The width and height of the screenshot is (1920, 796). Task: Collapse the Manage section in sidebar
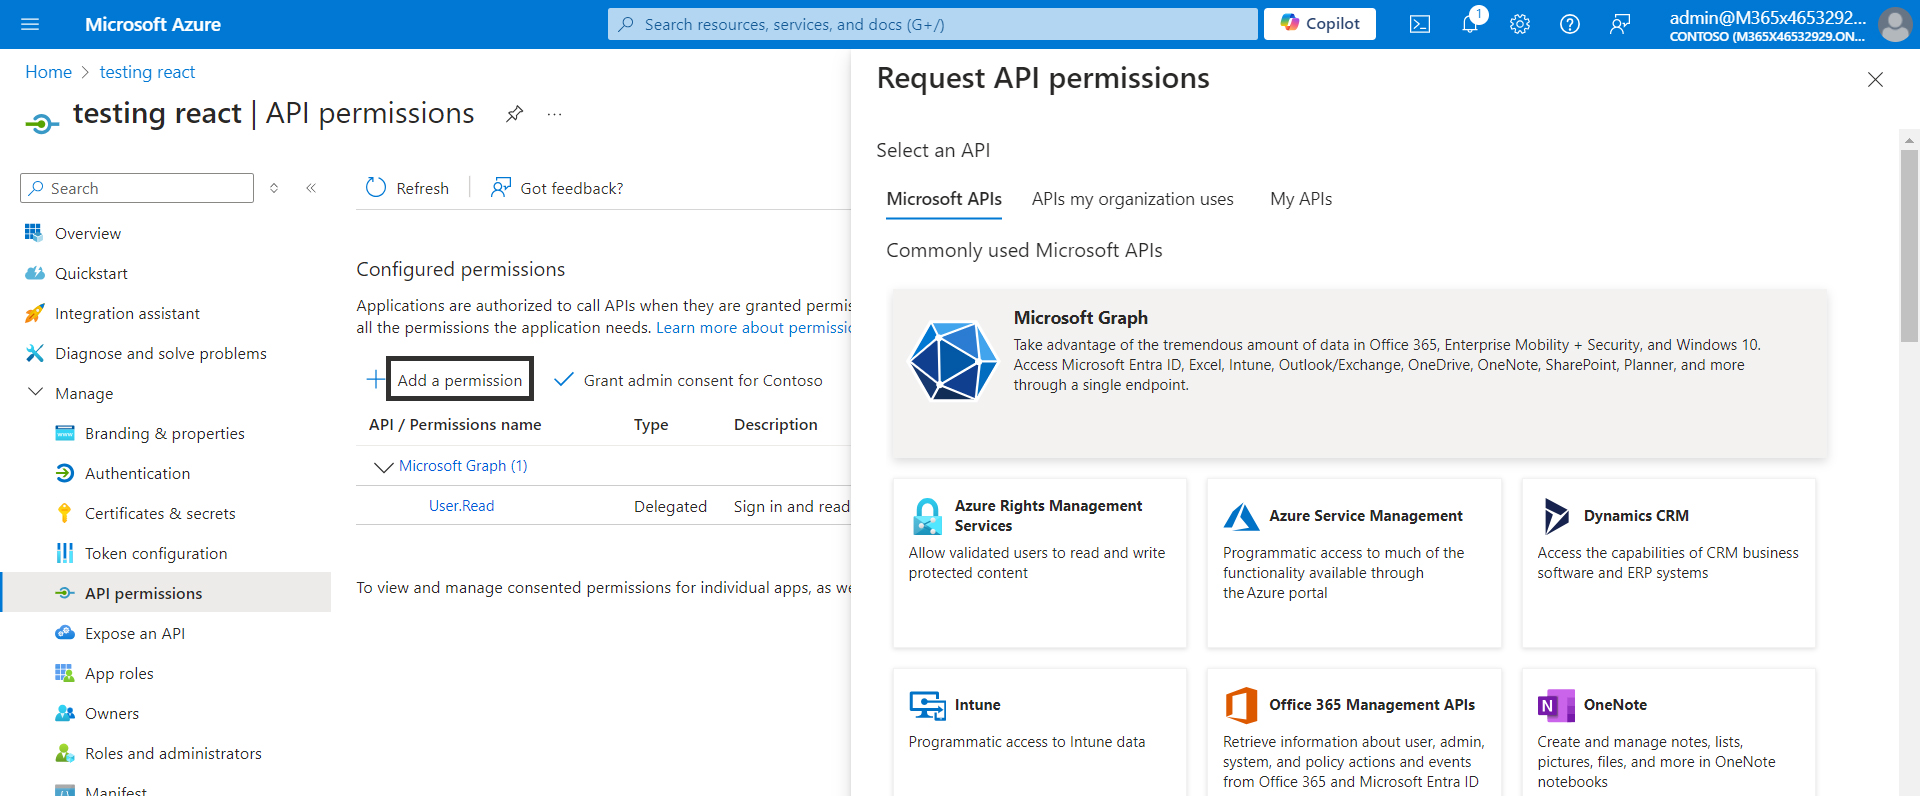(x=35, y=392)
